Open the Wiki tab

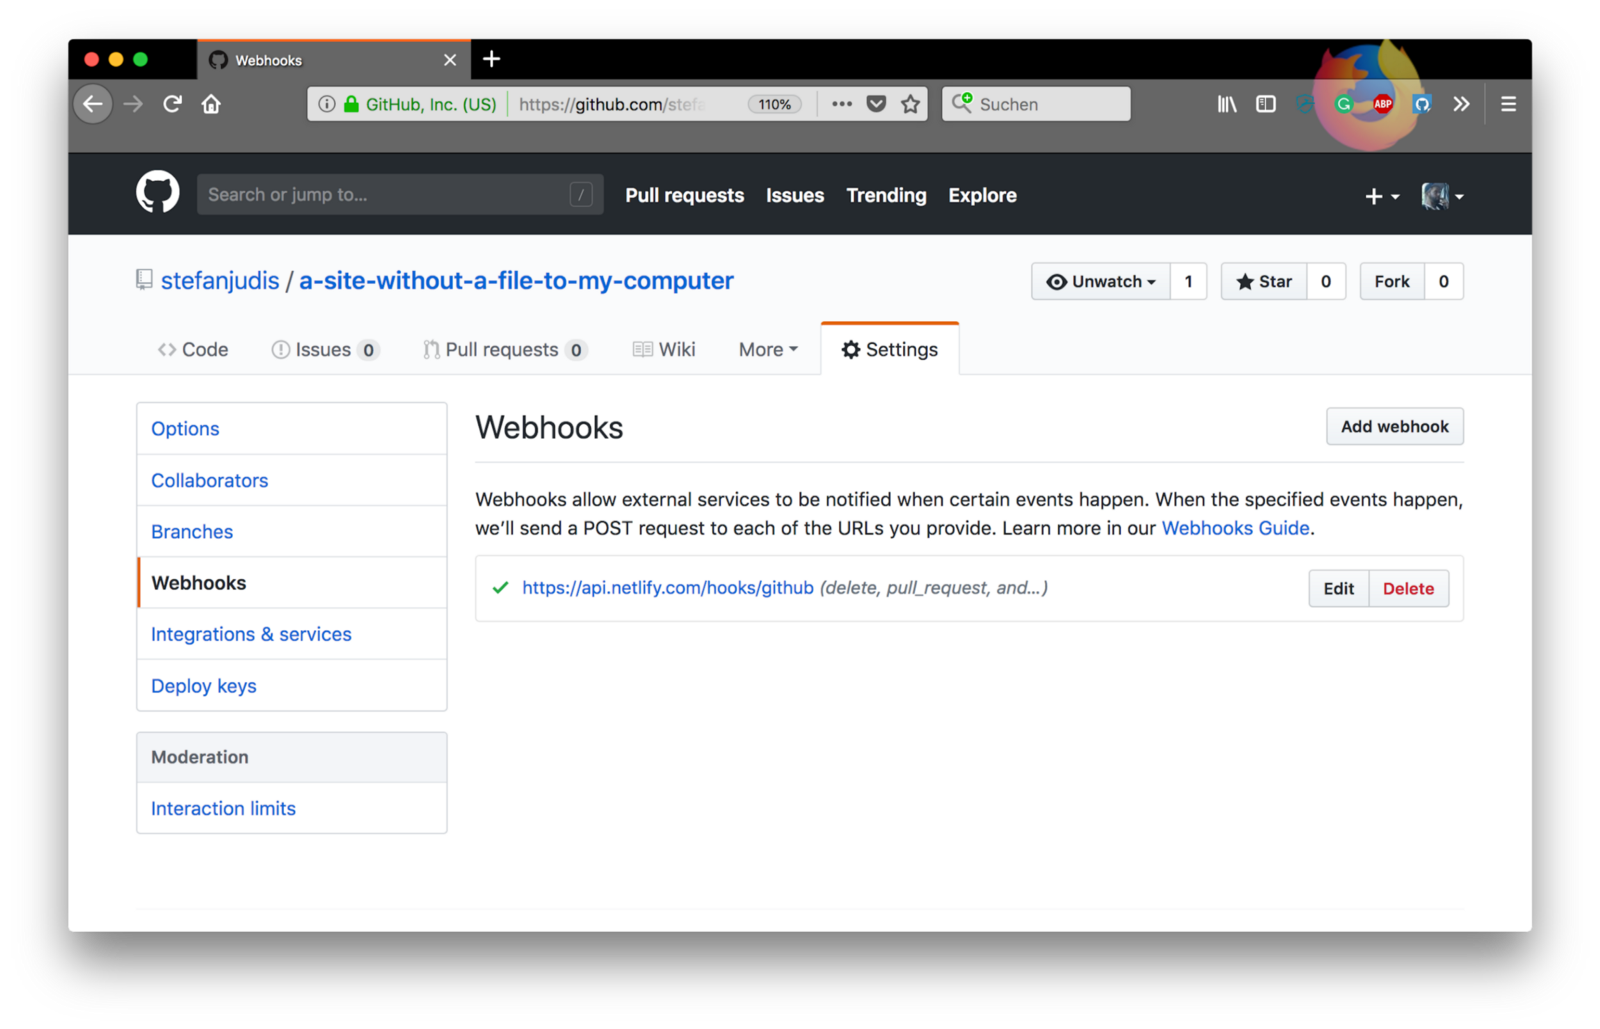click(664, 350)
